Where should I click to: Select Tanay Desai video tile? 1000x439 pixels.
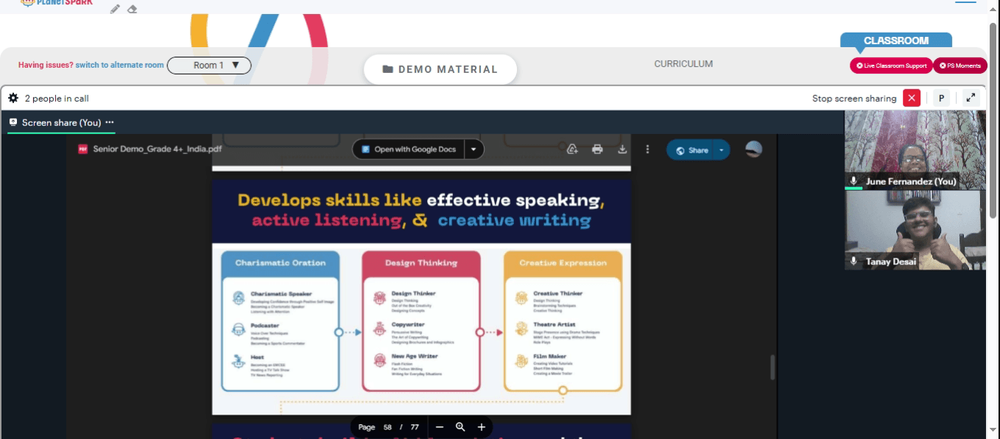(915, 230)
